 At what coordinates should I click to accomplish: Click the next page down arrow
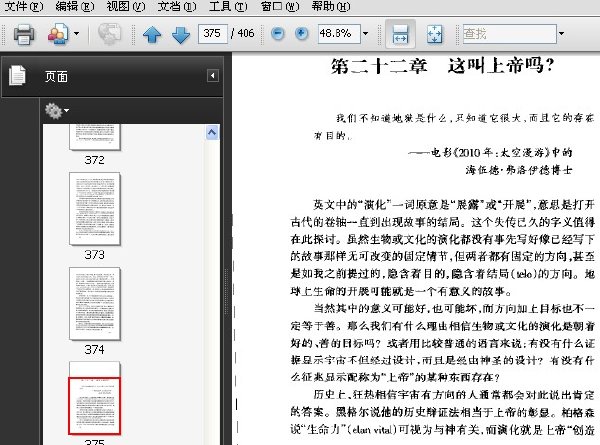pyautogui.click(x=181, y=35)
